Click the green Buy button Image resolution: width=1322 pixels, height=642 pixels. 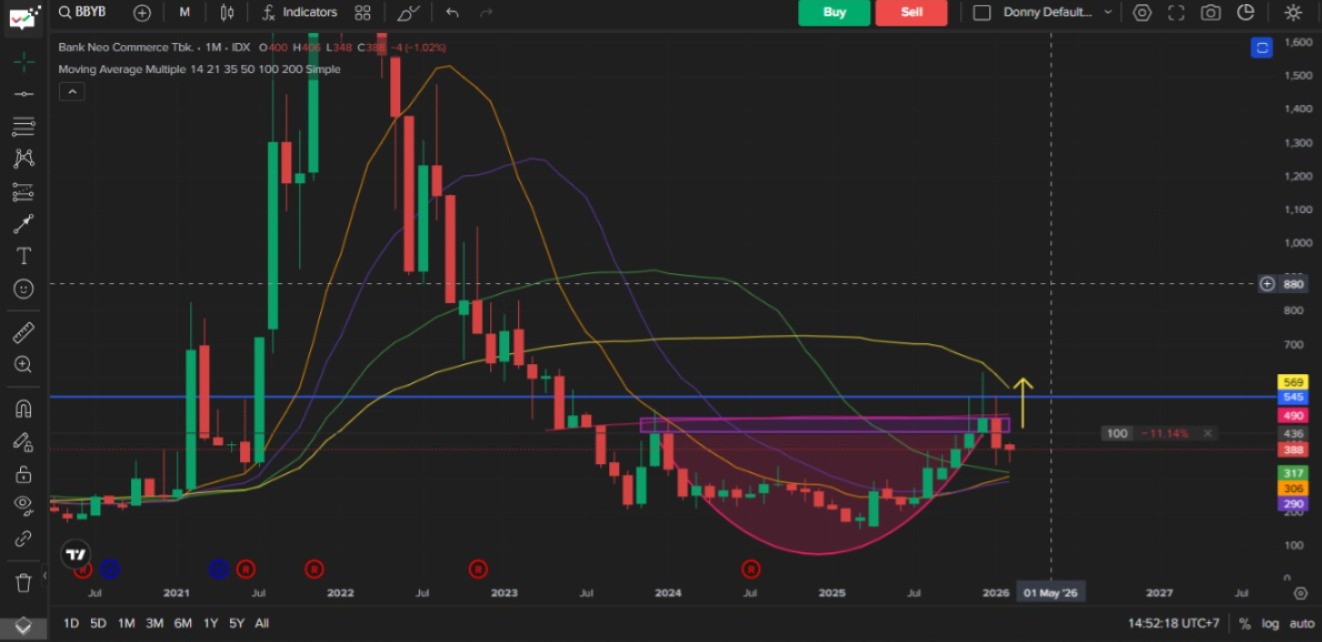point(834,12)
